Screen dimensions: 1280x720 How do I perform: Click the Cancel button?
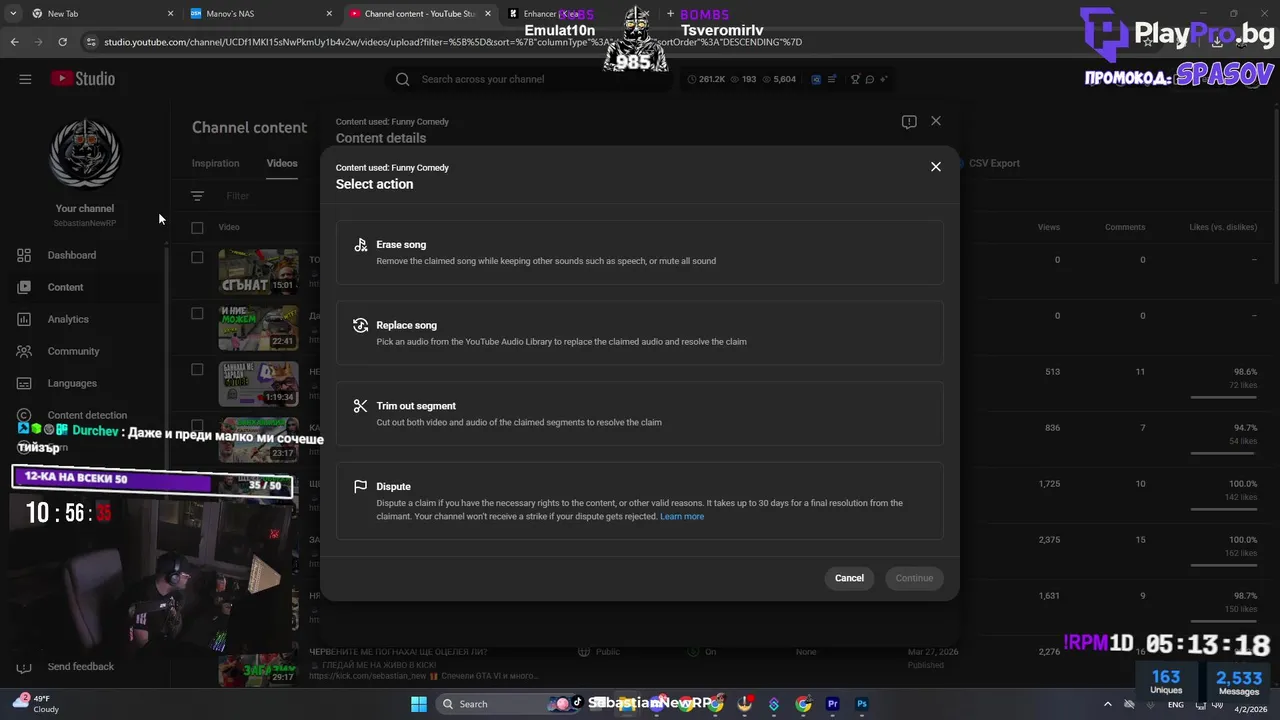[x=849, y=578]
